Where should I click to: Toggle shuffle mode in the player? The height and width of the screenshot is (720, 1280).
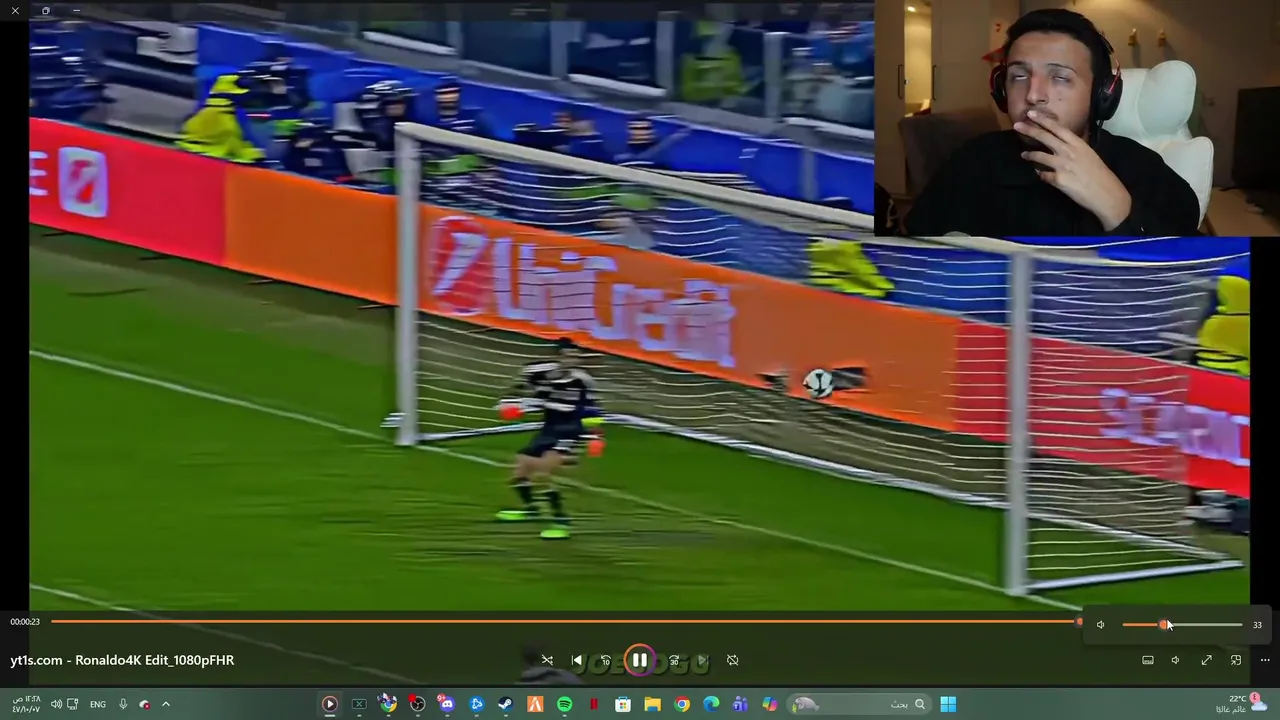click(547, 660)
